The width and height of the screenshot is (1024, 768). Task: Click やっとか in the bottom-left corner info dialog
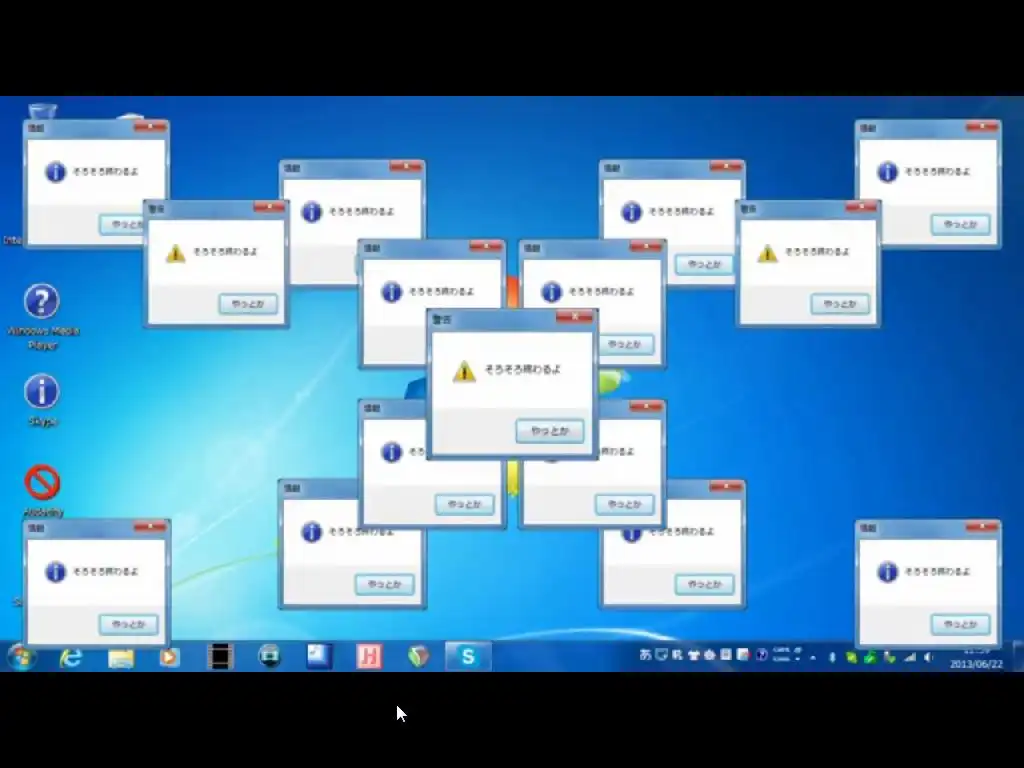coord(128,624)
